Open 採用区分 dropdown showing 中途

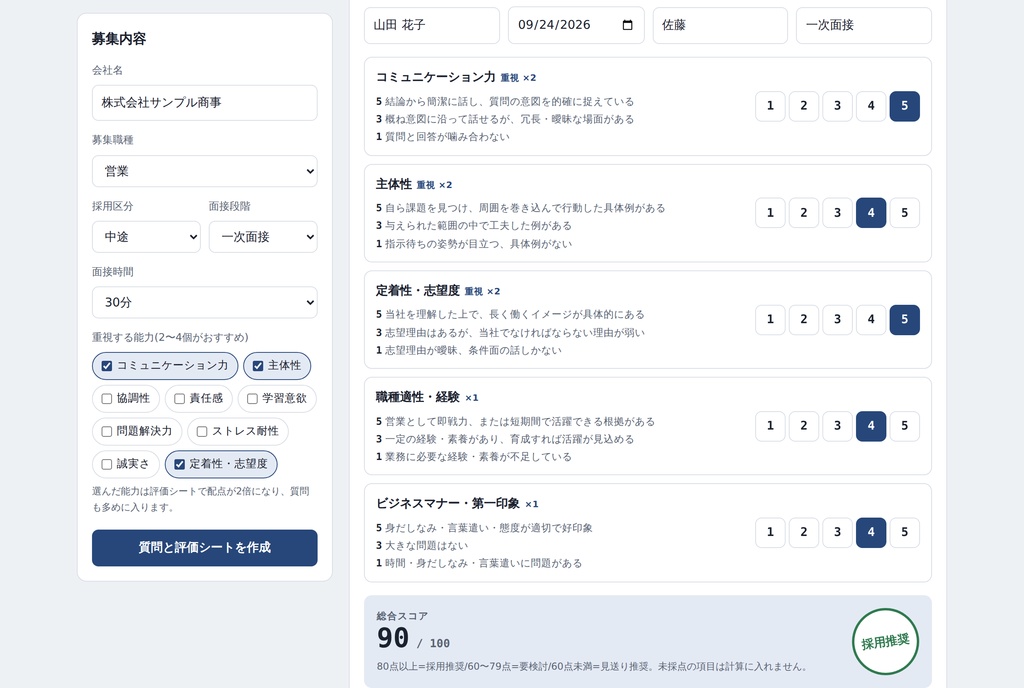tap(146, 237)
